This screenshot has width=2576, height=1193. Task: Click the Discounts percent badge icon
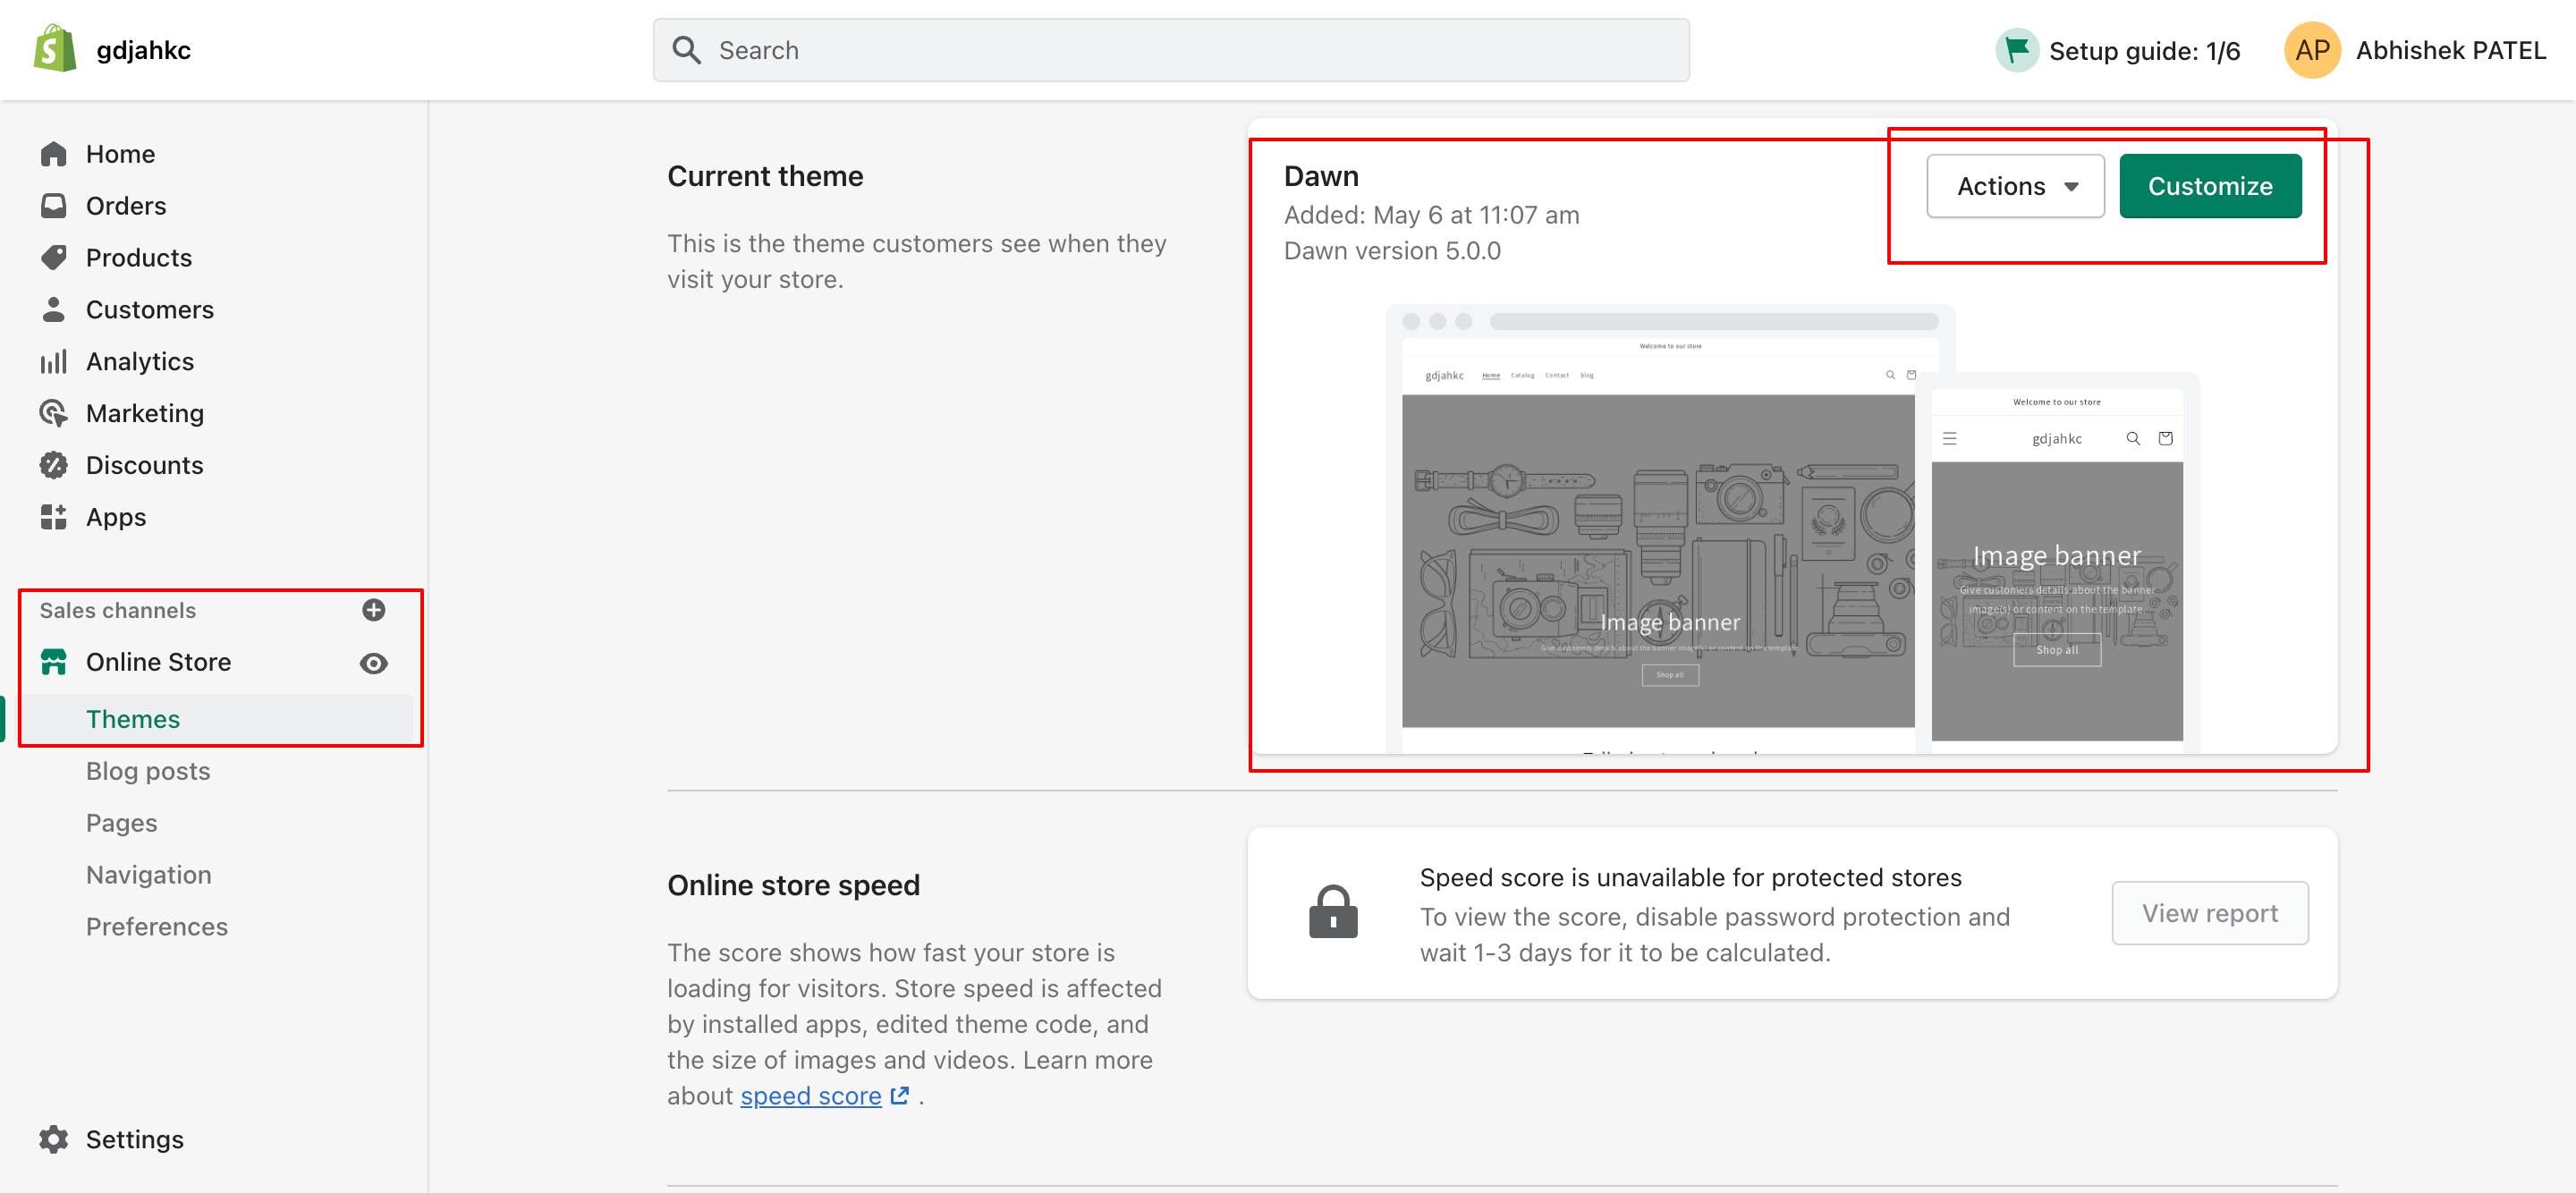(x=53, y=465)
